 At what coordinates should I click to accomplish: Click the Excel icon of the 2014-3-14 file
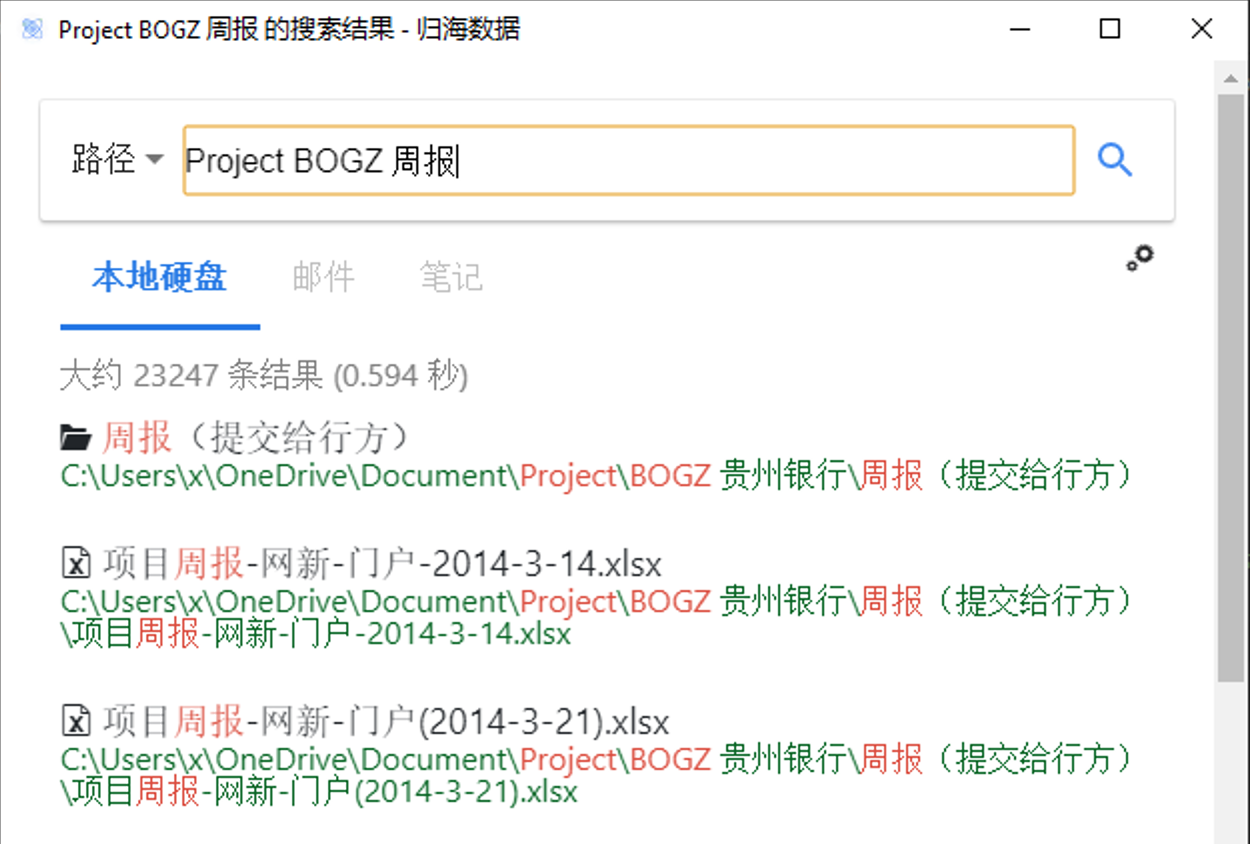pos(76,565)
